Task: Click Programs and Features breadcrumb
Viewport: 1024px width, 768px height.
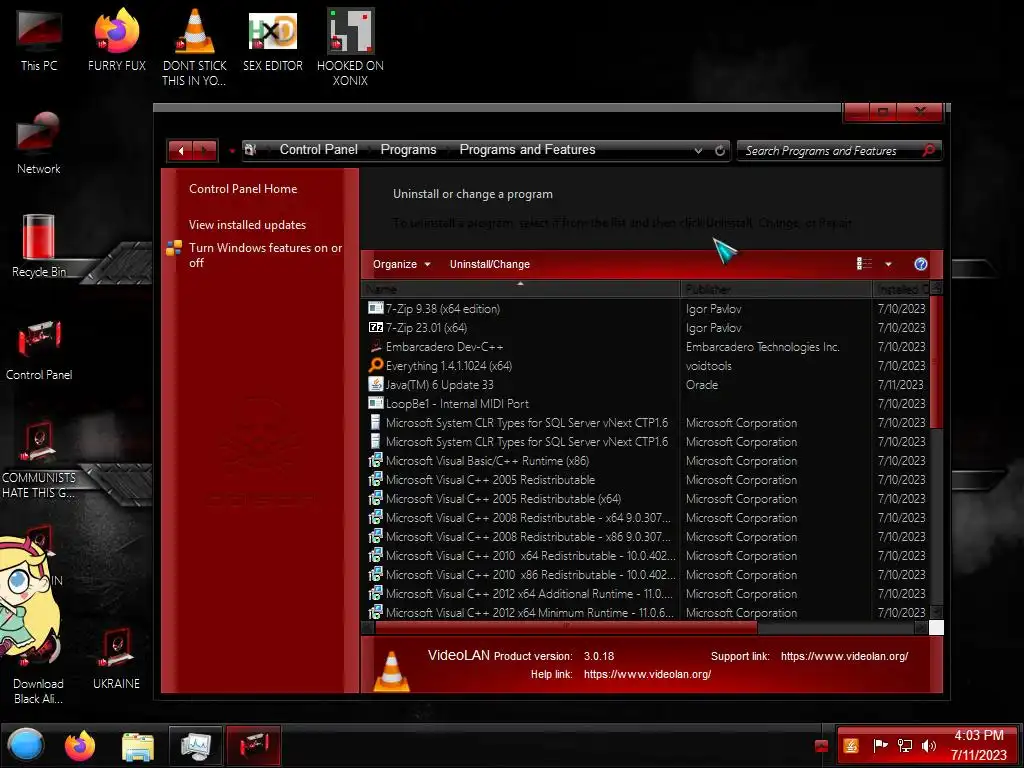Action: [x=528, y=150]
